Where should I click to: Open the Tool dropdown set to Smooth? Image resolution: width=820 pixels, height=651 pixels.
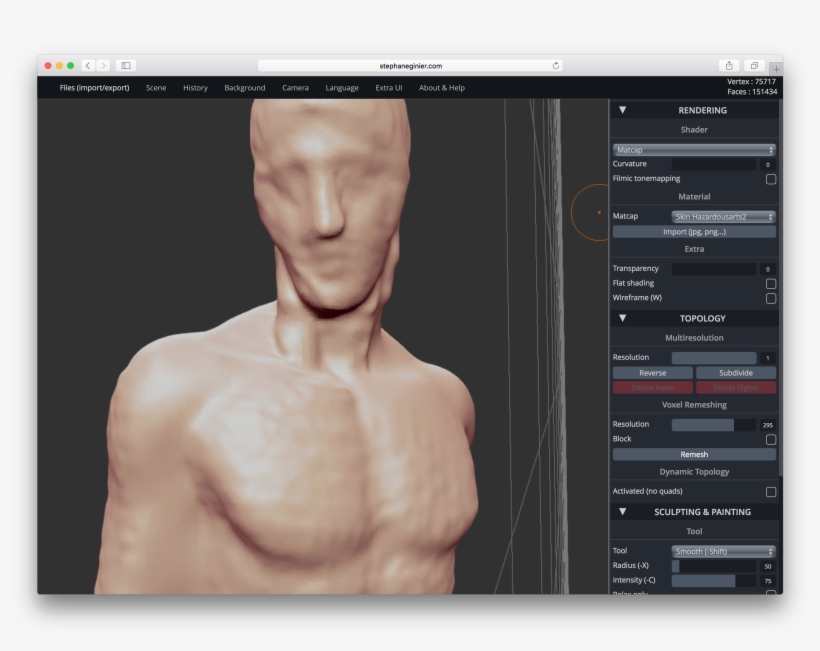tap(722, 550)
